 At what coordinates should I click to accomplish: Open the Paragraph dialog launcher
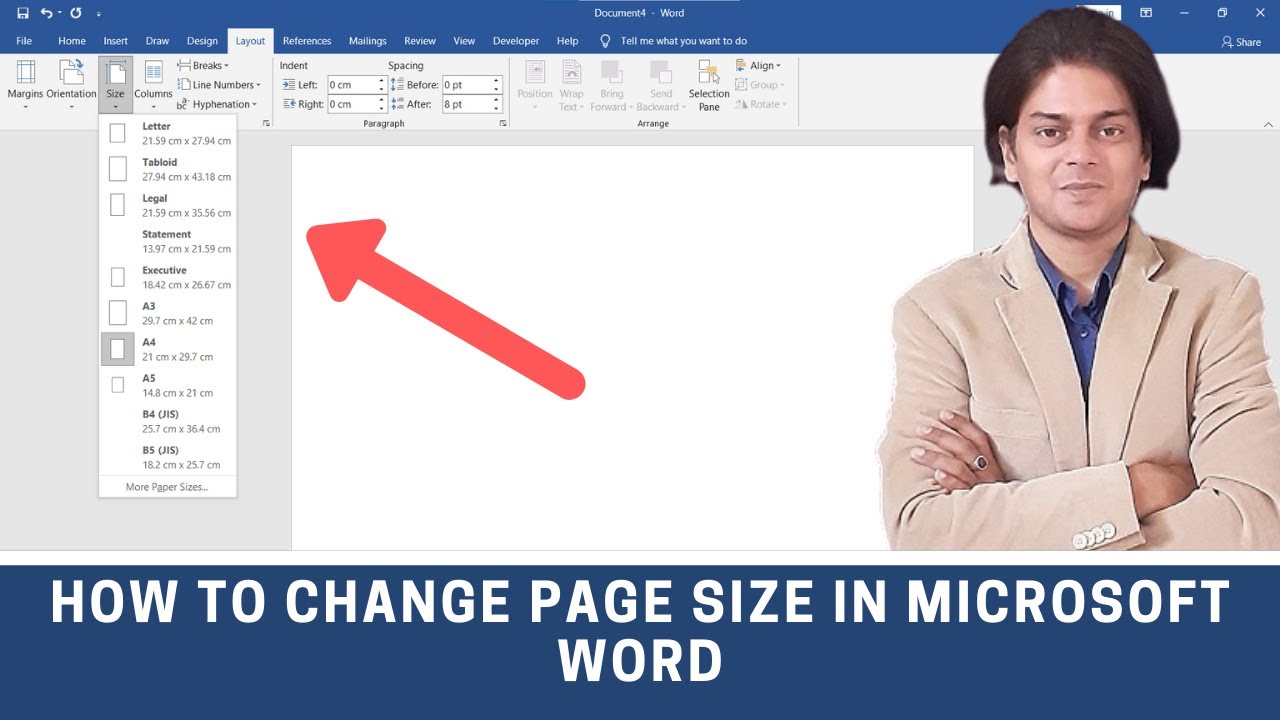pos(503,123)
